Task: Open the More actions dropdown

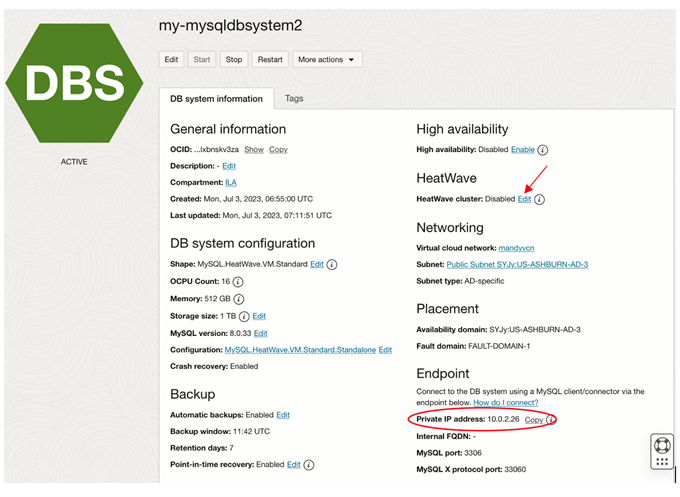Action: click(327, 59)
